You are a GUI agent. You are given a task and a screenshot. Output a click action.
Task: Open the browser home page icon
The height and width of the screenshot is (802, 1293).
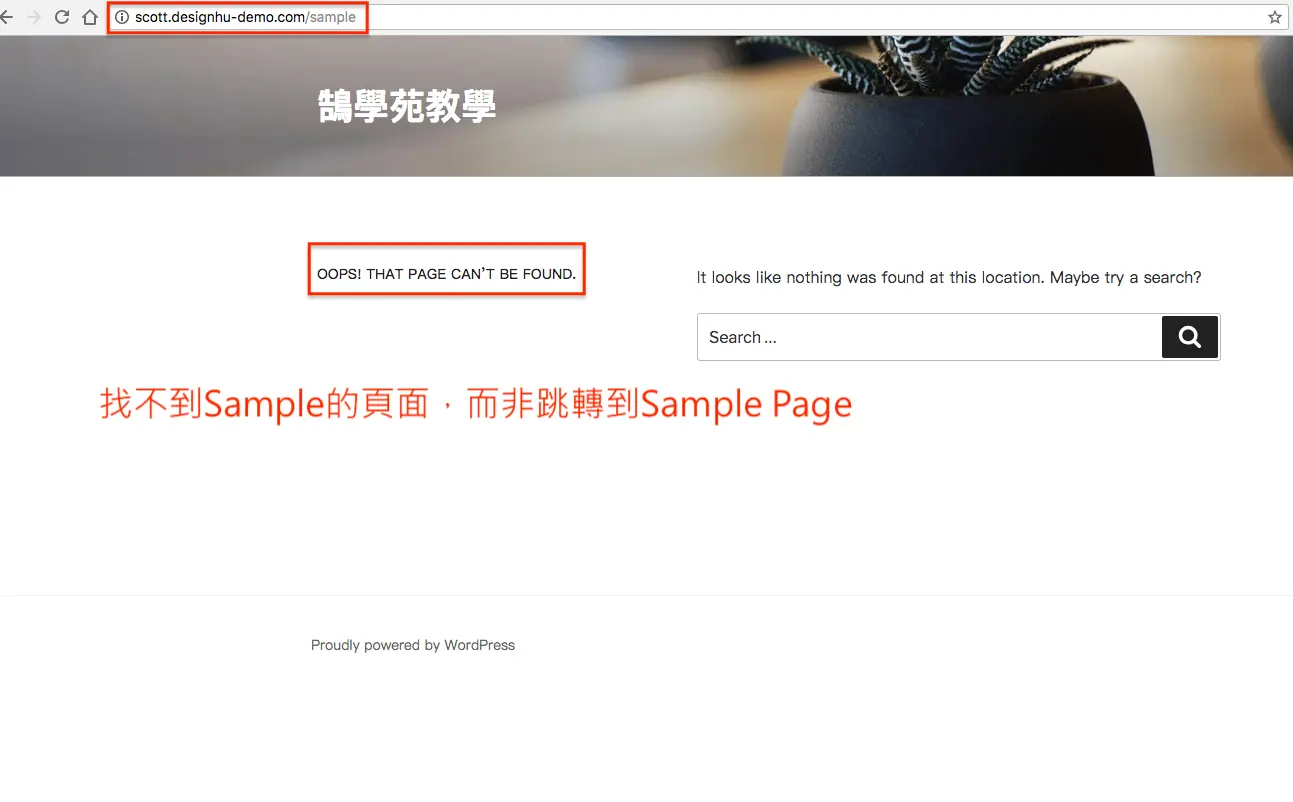tap(90, 17)
